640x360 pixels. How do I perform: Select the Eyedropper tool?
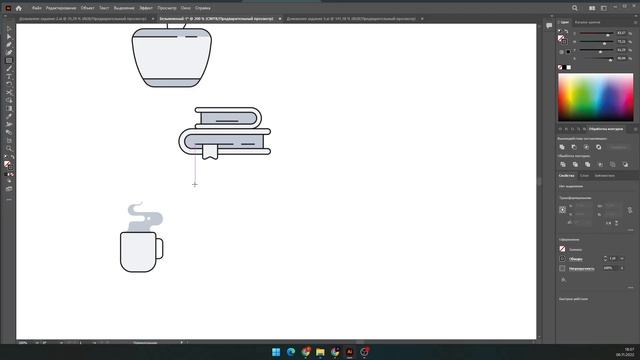pyautogui.click(x=9, y=116)
